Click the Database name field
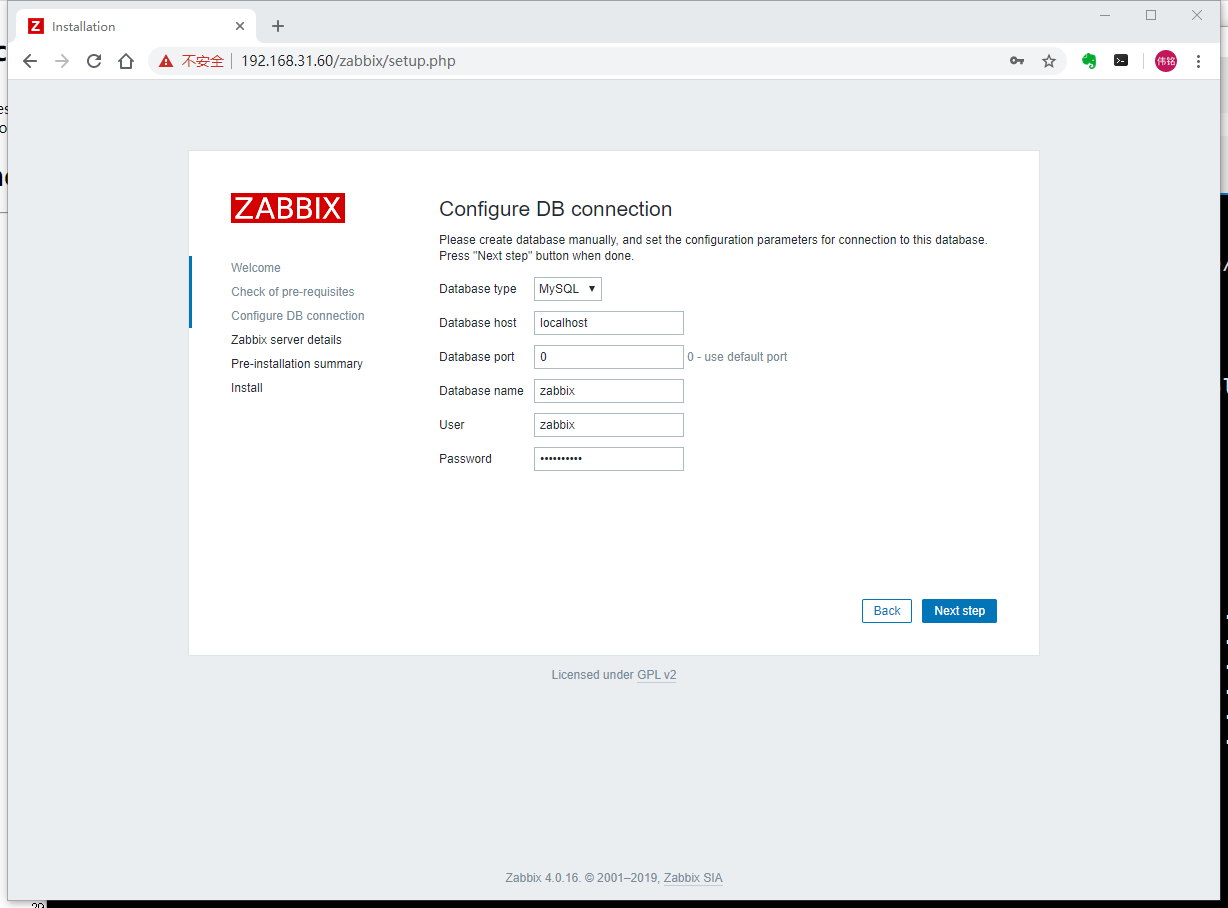The width and height of the screenshot is (1228, 908). (x=609, y=391)
